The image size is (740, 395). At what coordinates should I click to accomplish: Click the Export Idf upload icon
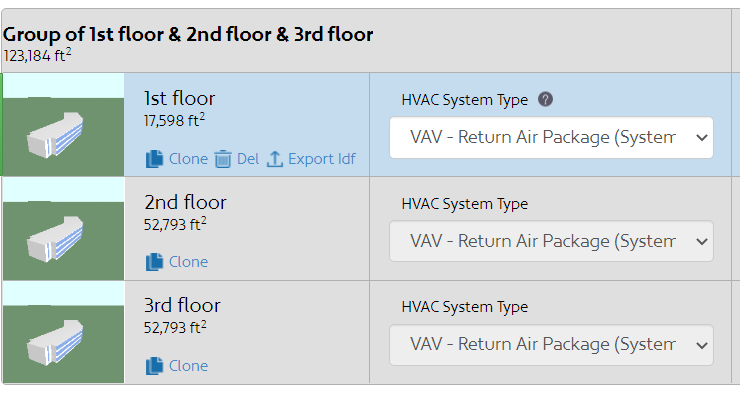(275, 159)
